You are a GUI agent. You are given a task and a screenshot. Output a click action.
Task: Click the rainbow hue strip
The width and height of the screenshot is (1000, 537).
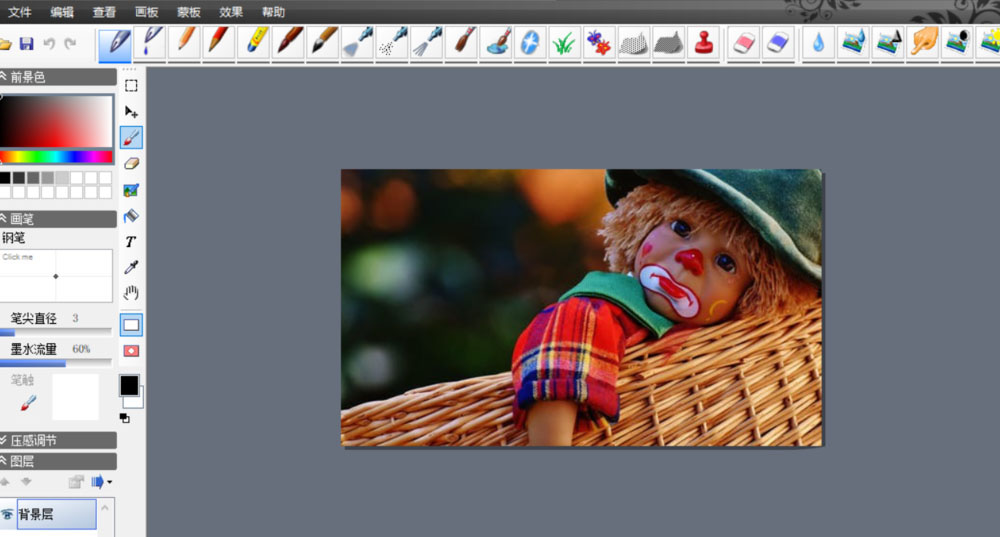(56, 156)
